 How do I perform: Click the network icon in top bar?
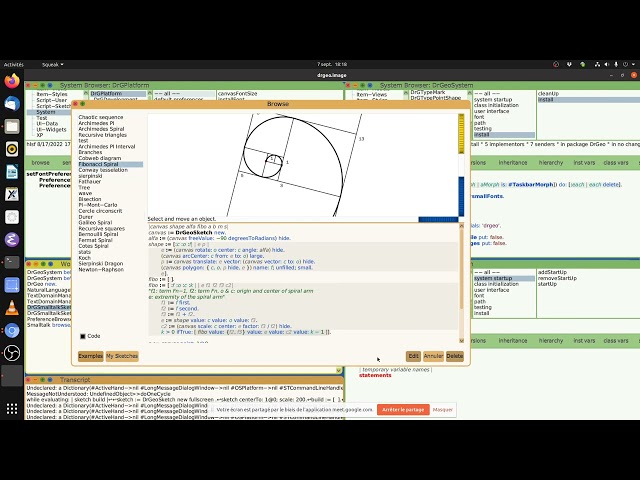(597, 64)
